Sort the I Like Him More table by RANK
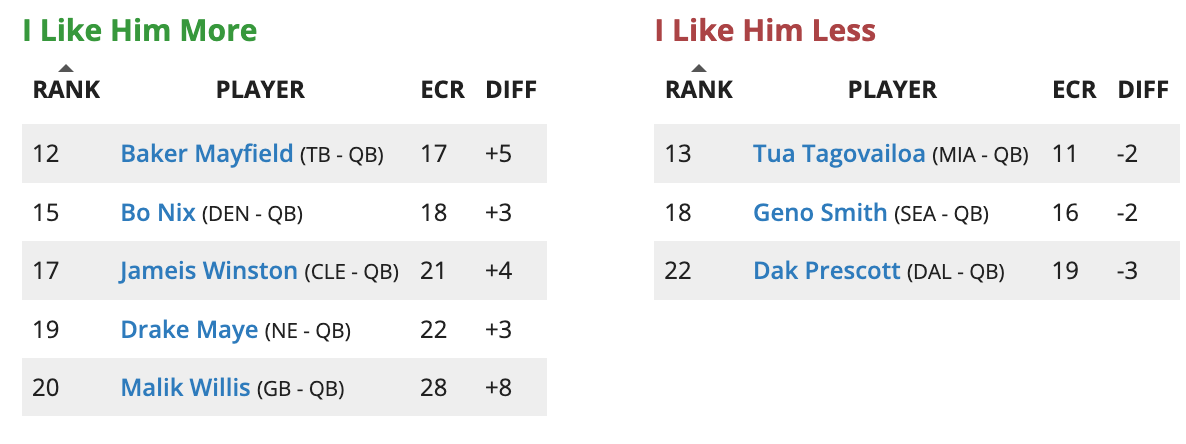The height and width of the screenshot is (444, 1186). (66, 89)
